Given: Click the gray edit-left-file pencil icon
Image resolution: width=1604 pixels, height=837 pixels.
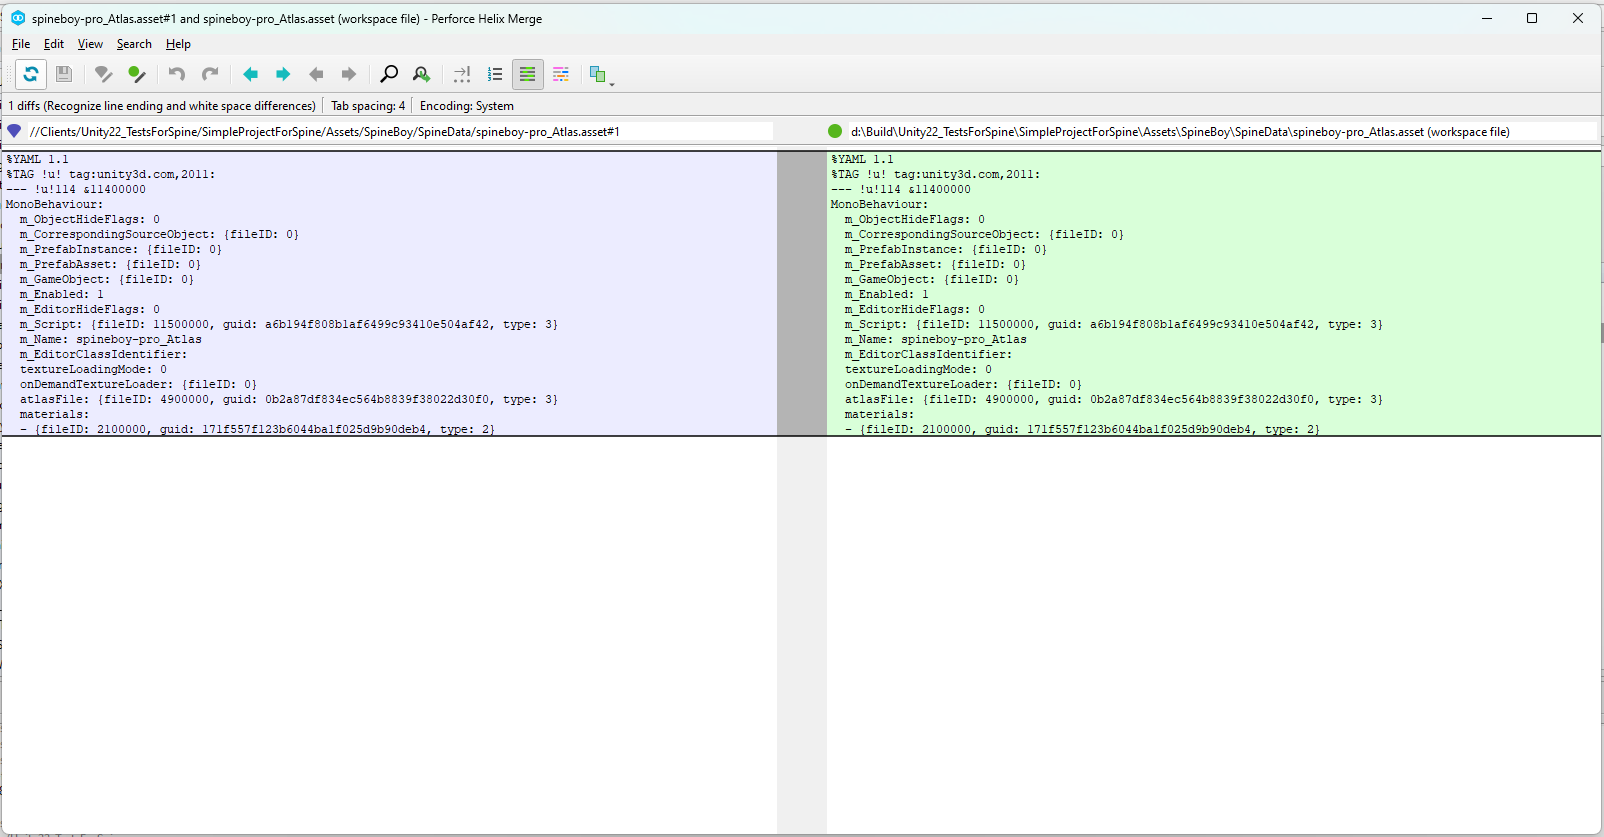Looking at the screenshot, I should click(103, 74).
